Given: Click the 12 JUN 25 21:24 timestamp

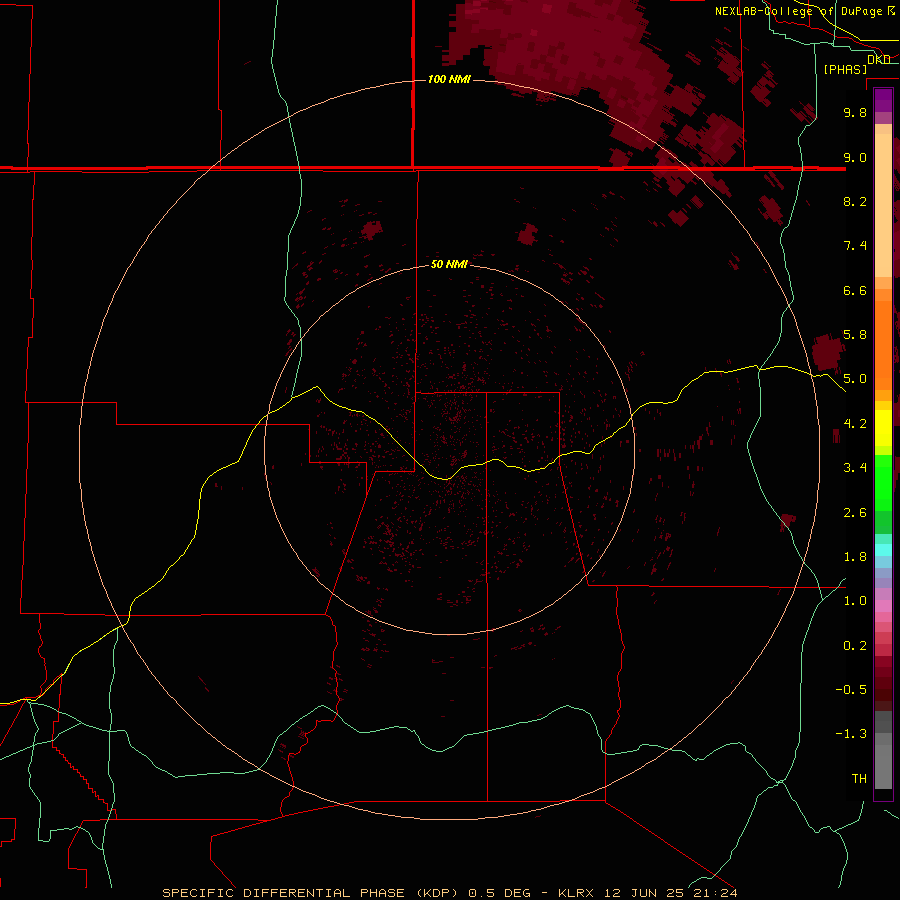Looking at the screenshot, I should (x=671, y=893).
